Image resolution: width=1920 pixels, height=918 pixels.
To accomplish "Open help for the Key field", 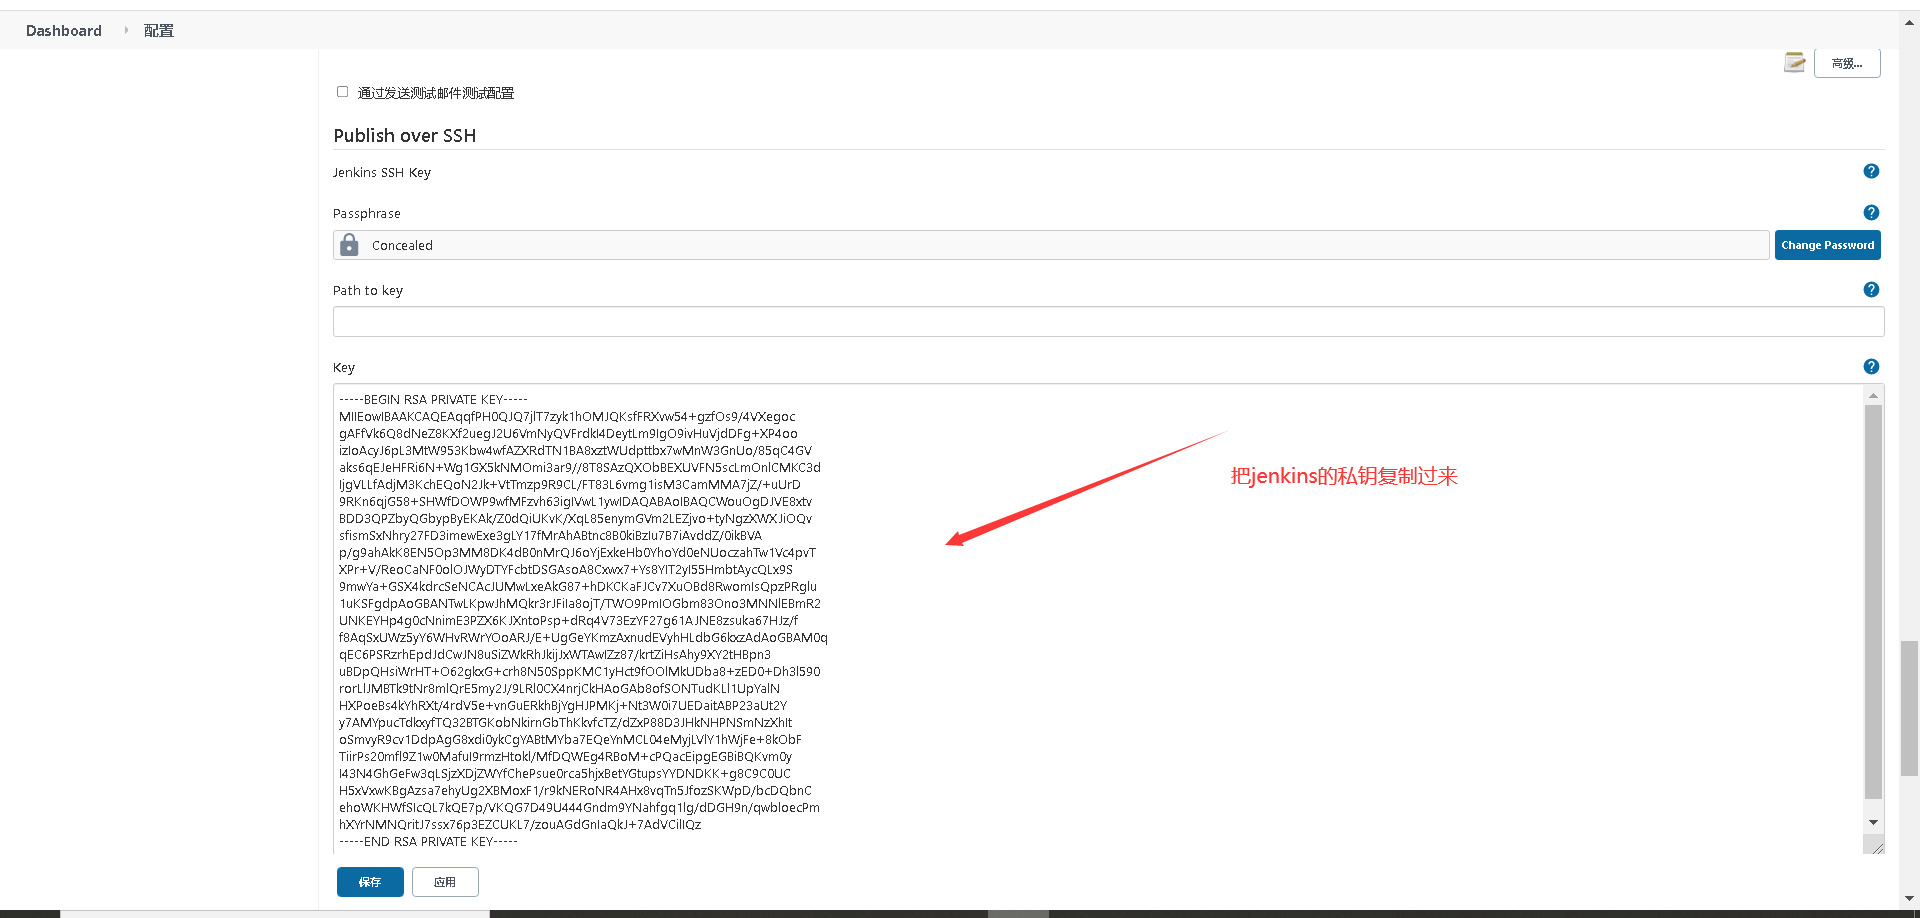I will coord(1871,366).
